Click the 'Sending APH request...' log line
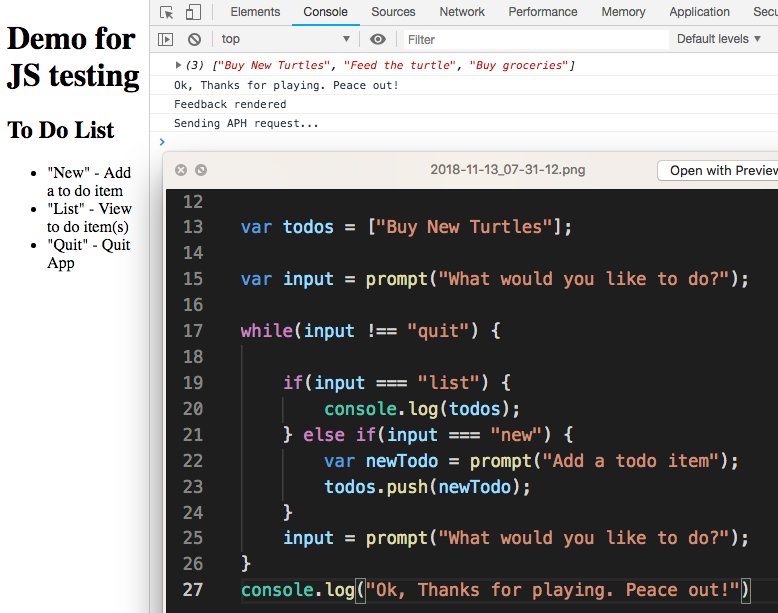This screenshot has height=613, width=778. pyautogui.click(x=246, y=123)
